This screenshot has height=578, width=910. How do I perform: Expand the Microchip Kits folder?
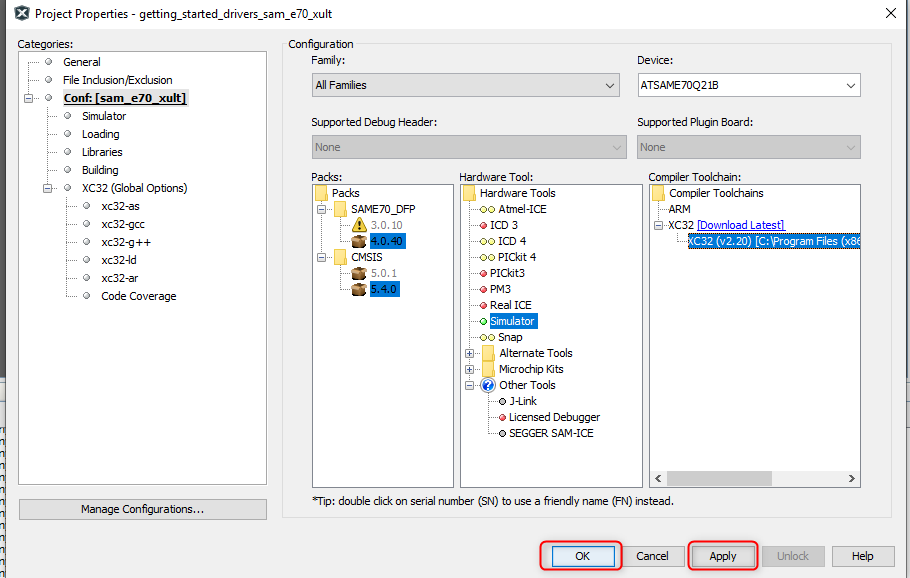tap(469, 369)
